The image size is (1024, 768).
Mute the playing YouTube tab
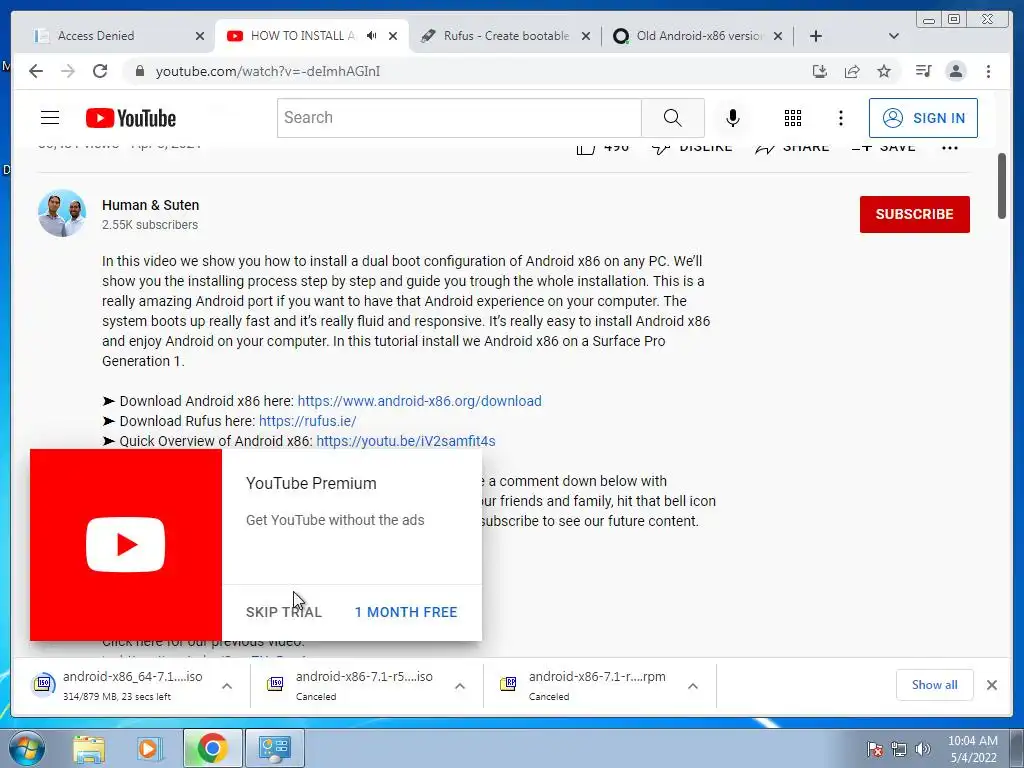(371, 36)
